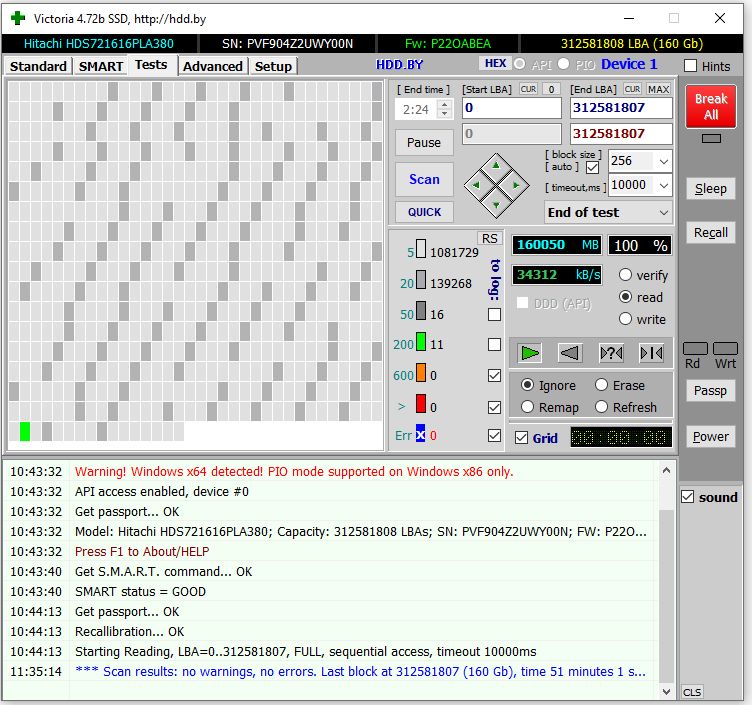
Task: Click the End LBA 312581807 input field
Action: (x=621, y=108)
